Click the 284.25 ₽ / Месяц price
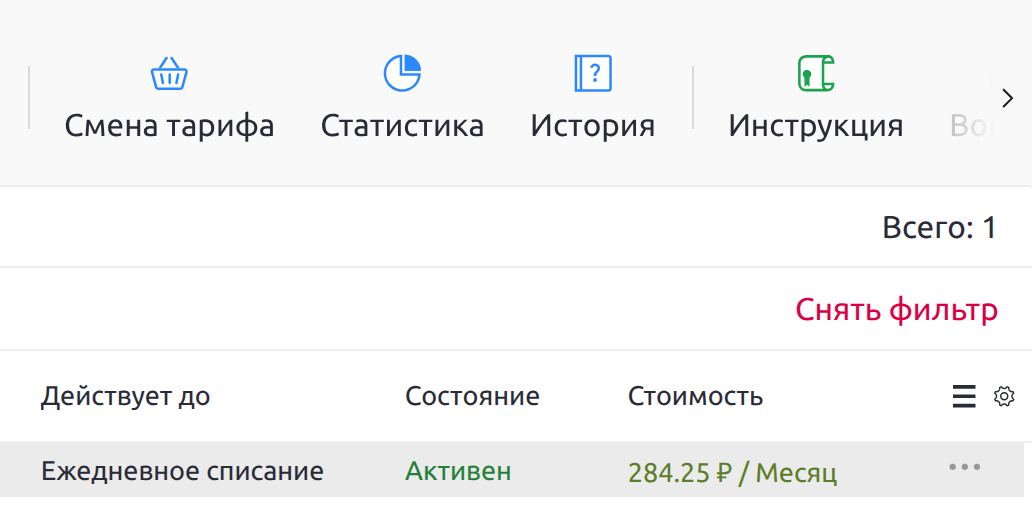The height and width of the screenshot is (526, 1032). [x=732, y=472]
